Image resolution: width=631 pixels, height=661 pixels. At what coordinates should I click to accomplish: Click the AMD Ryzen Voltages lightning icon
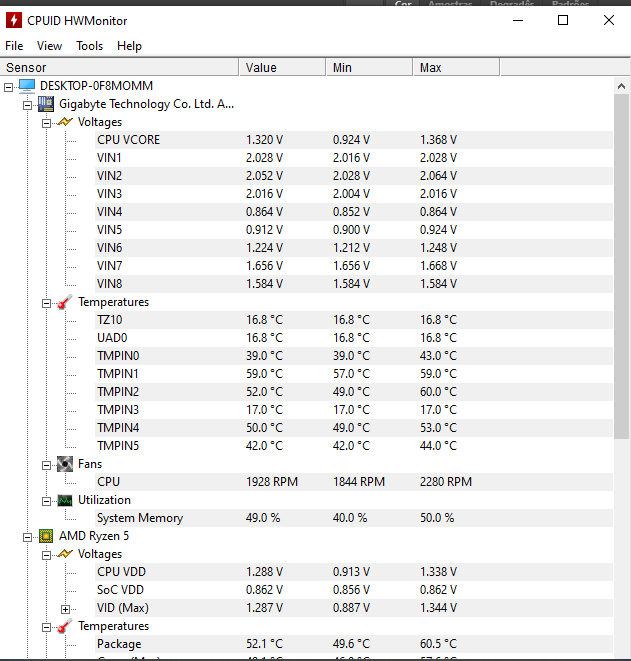[65, 554]
